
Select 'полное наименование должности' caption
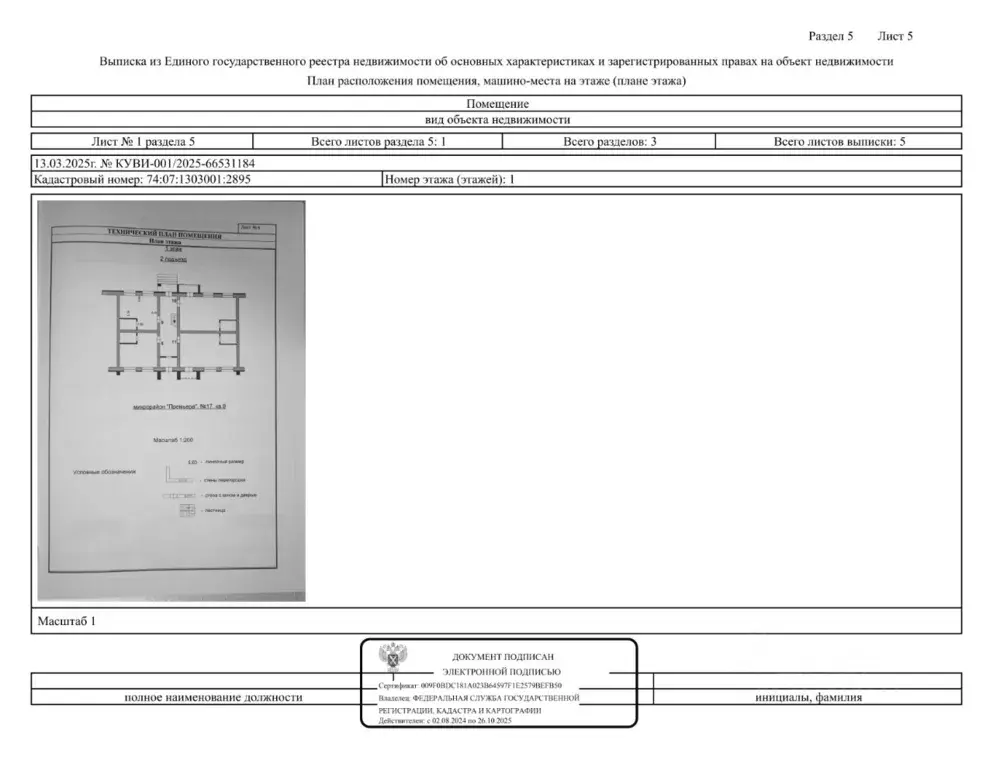click(x=213, y=697)
